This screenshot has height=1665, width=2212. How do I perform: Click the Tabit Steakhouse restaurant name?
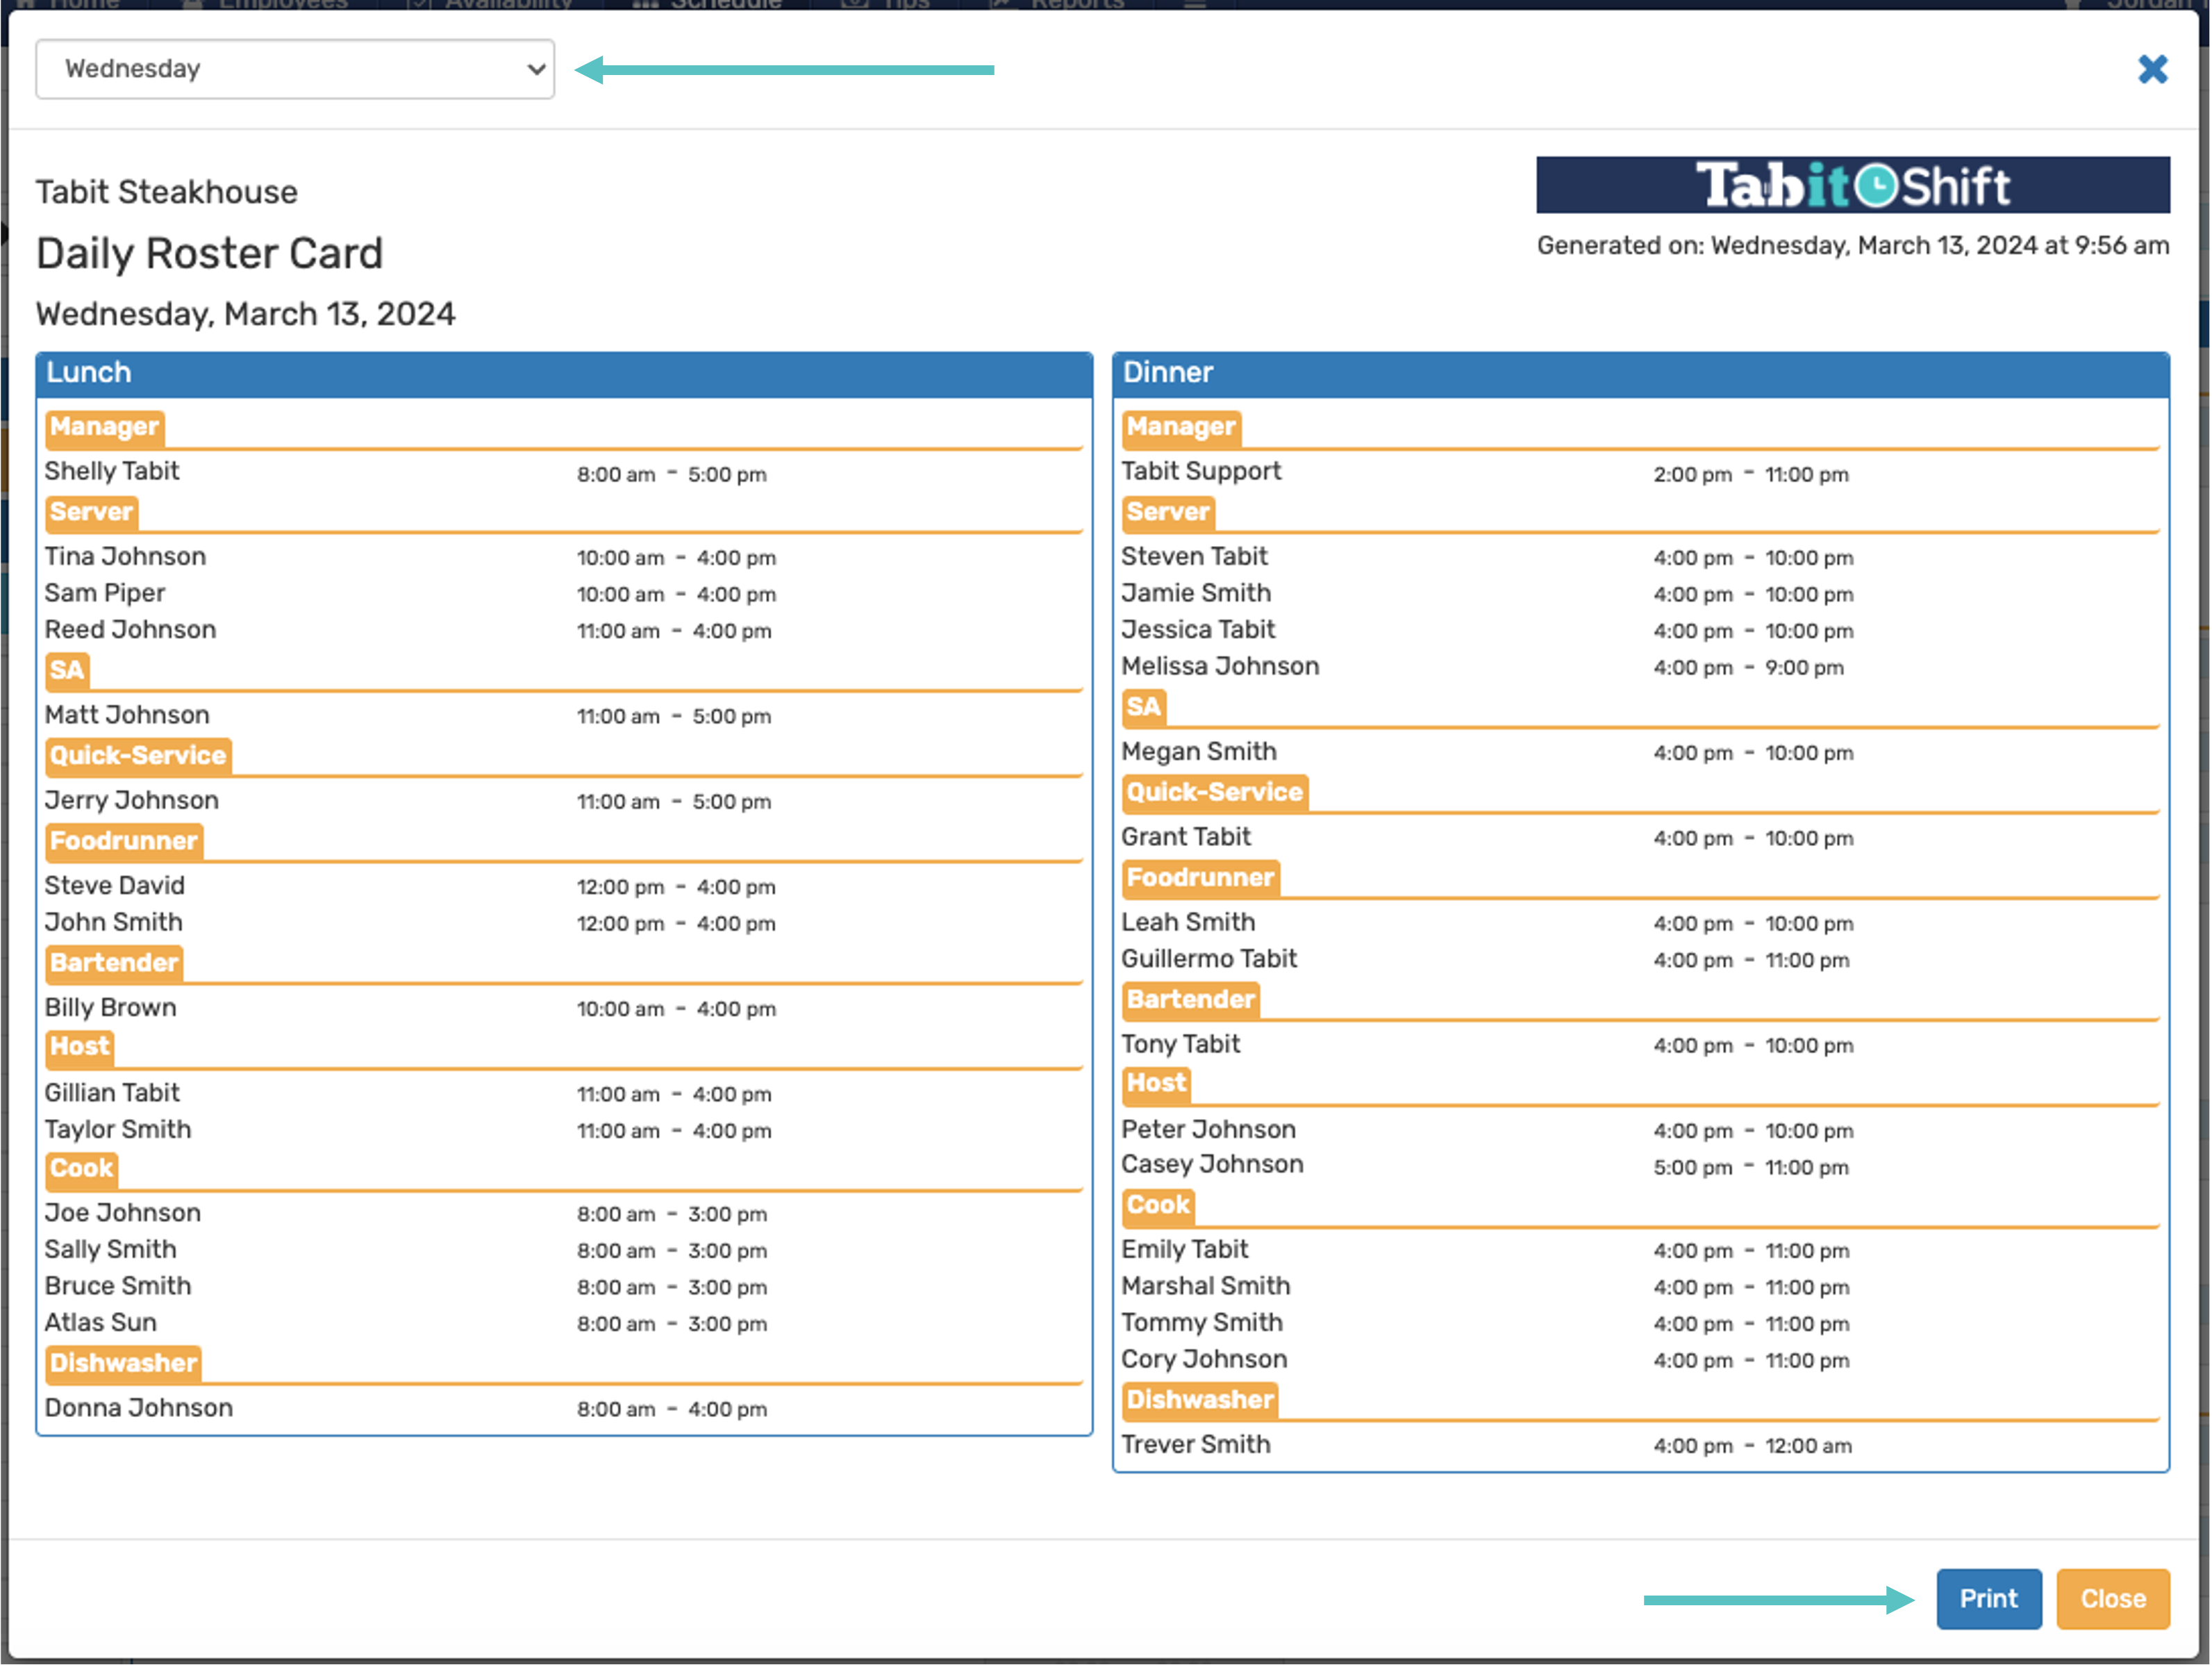pos(167,192)
